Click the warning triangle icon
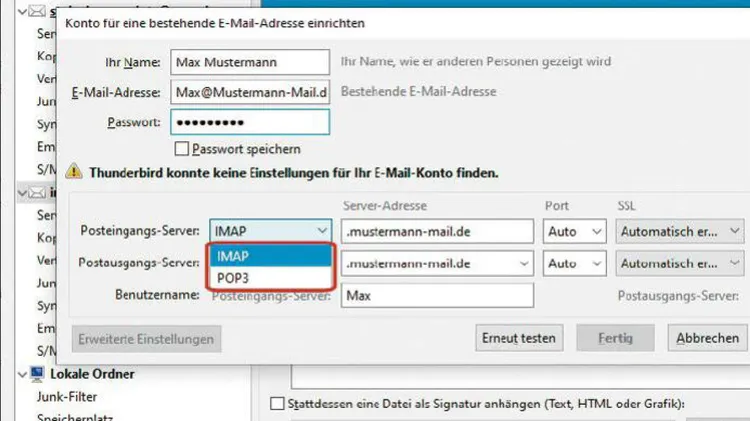The width and height of the screenshot is (750, 421). click(x=74, y=171)
